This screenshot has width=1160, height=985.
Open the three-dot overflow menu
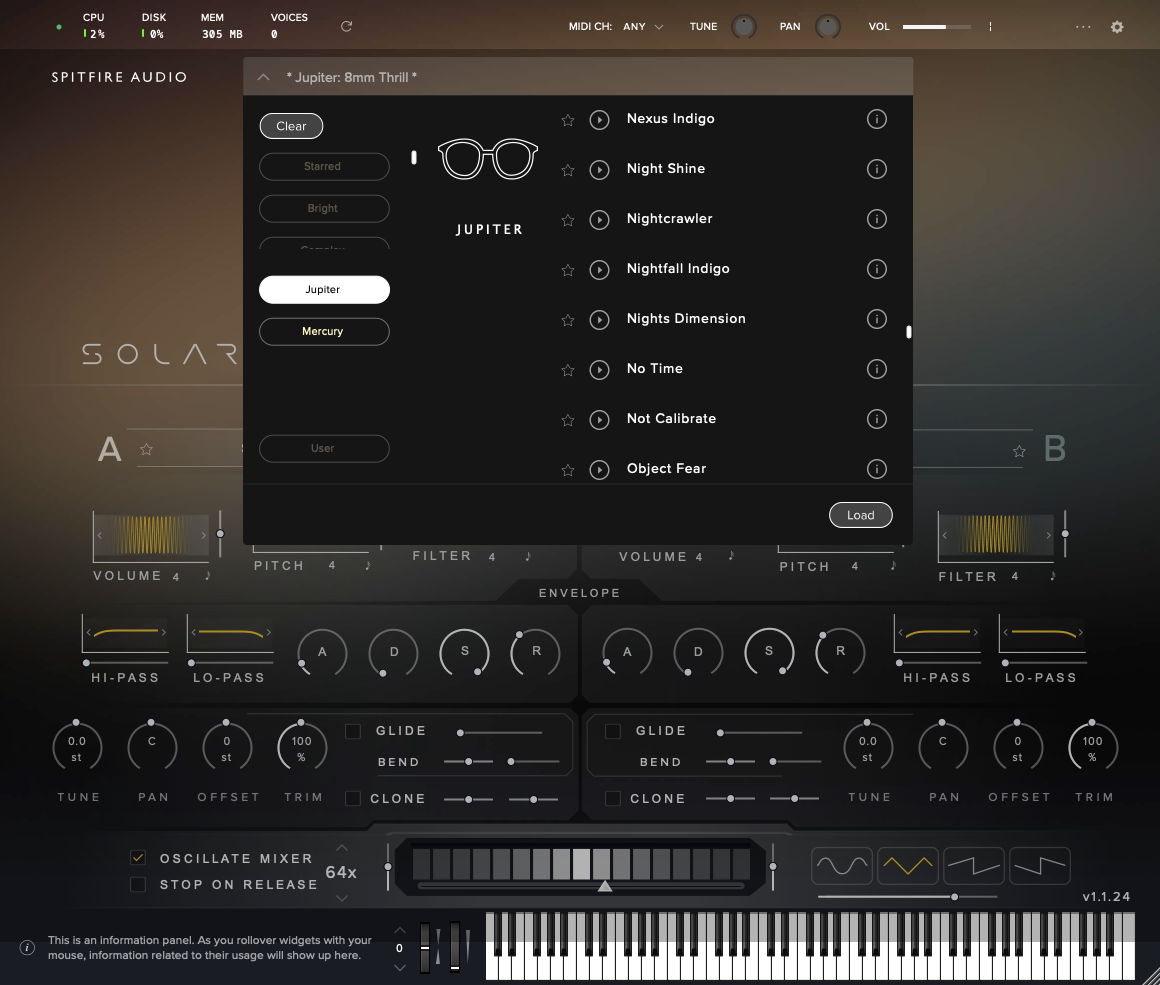(1083, 27)
